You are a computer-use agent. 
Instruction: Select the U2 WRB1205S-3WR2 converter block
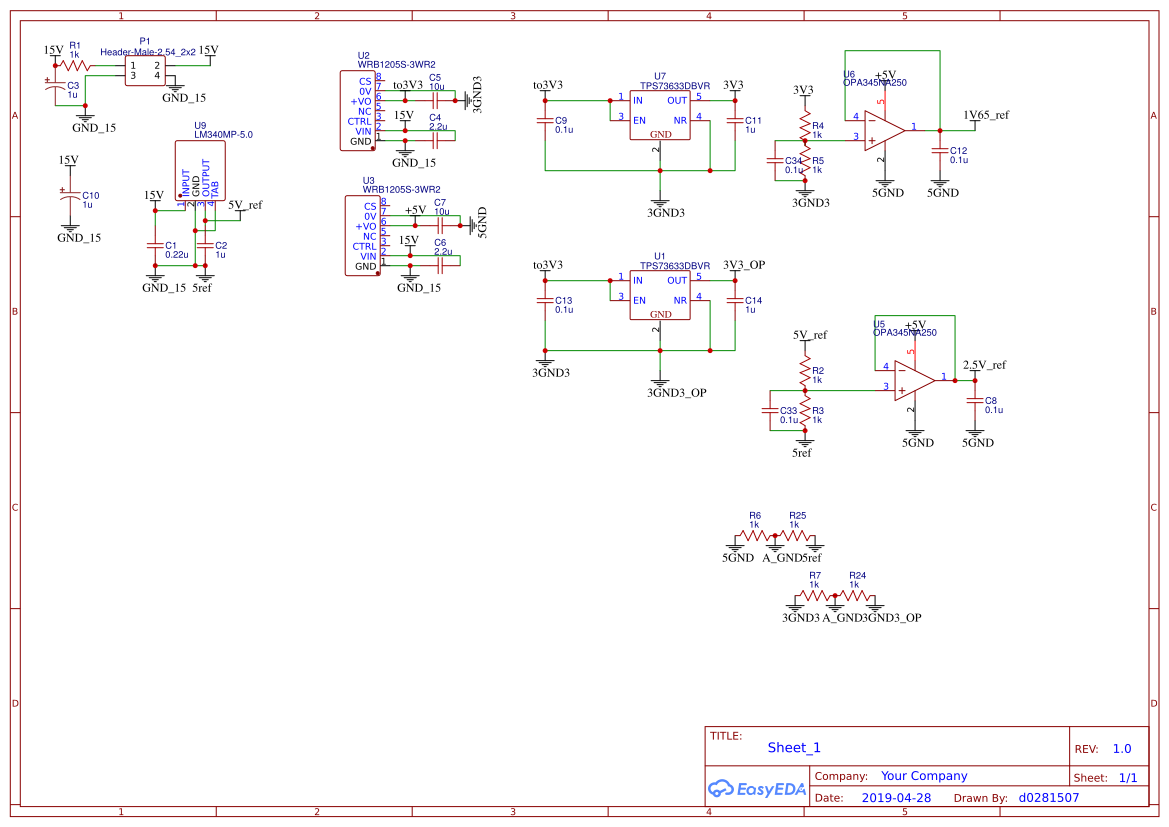coord(358,111)
